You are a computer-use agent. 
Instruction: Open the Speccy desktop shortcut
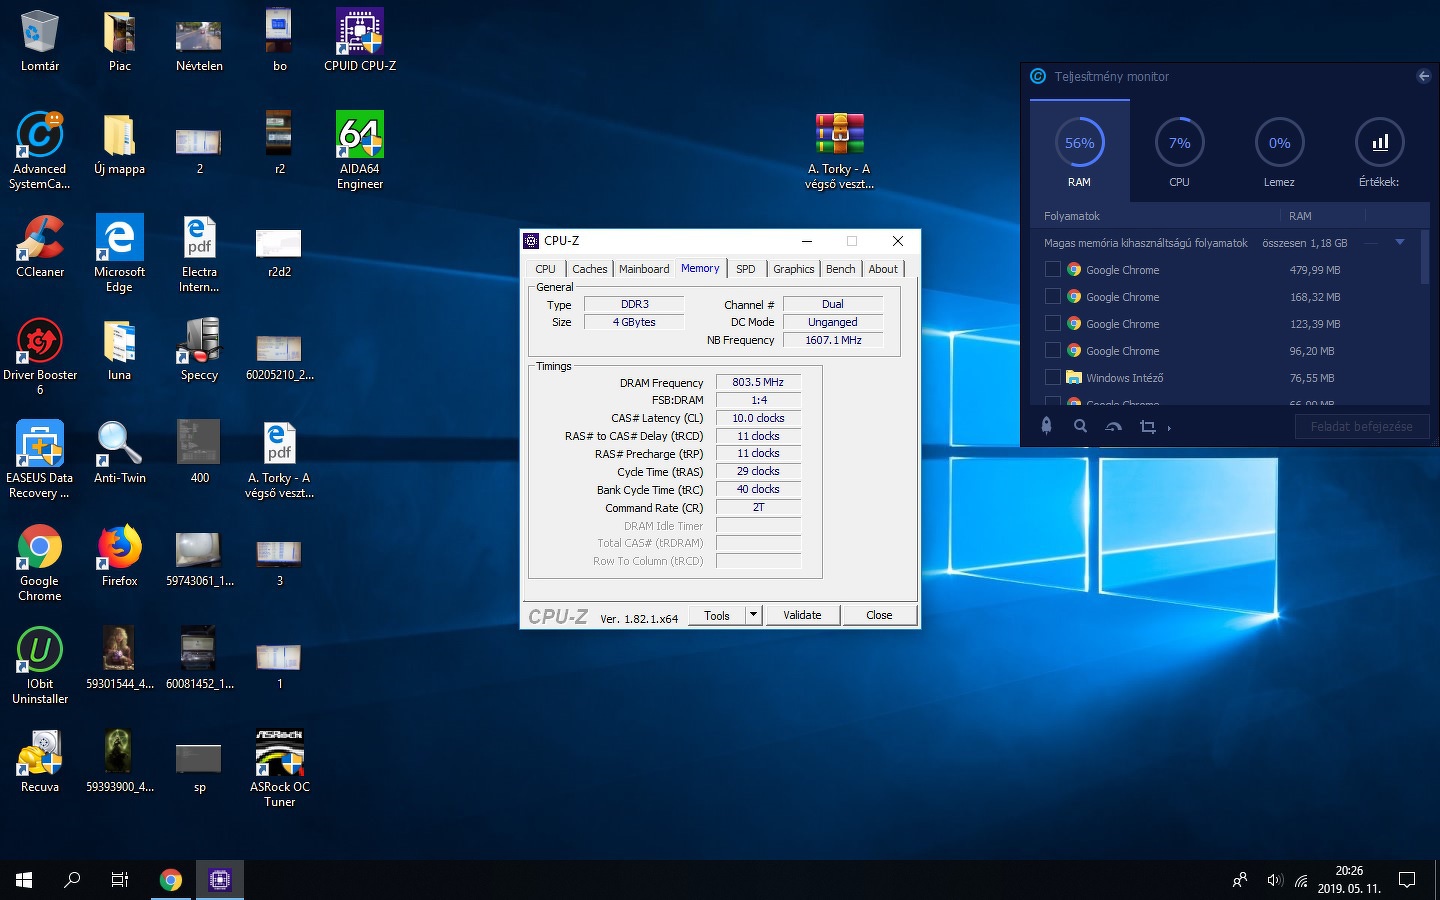click(199, 350)
